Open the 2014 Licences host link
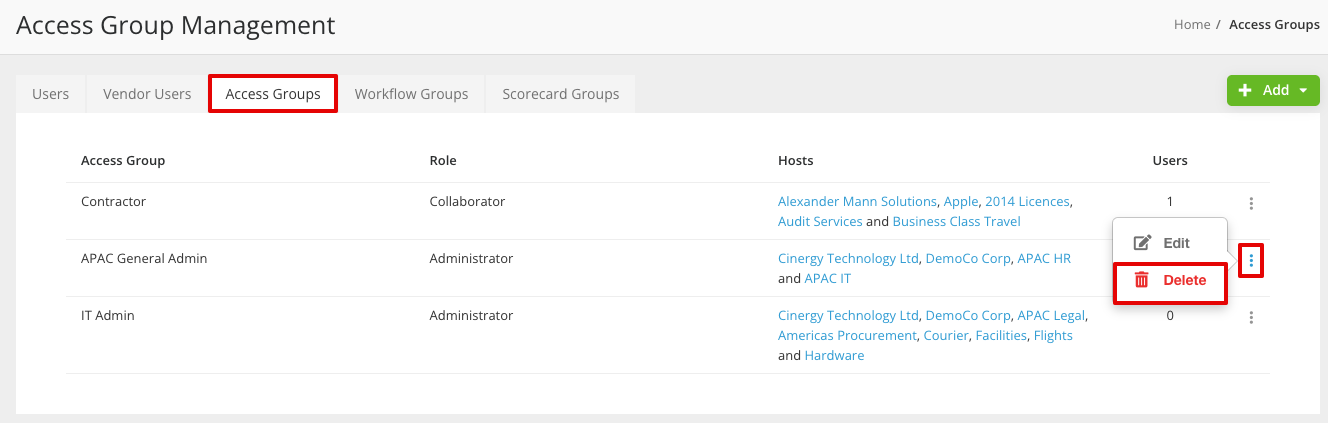Screen dimensions: 1328x423 click(1027, 201)
